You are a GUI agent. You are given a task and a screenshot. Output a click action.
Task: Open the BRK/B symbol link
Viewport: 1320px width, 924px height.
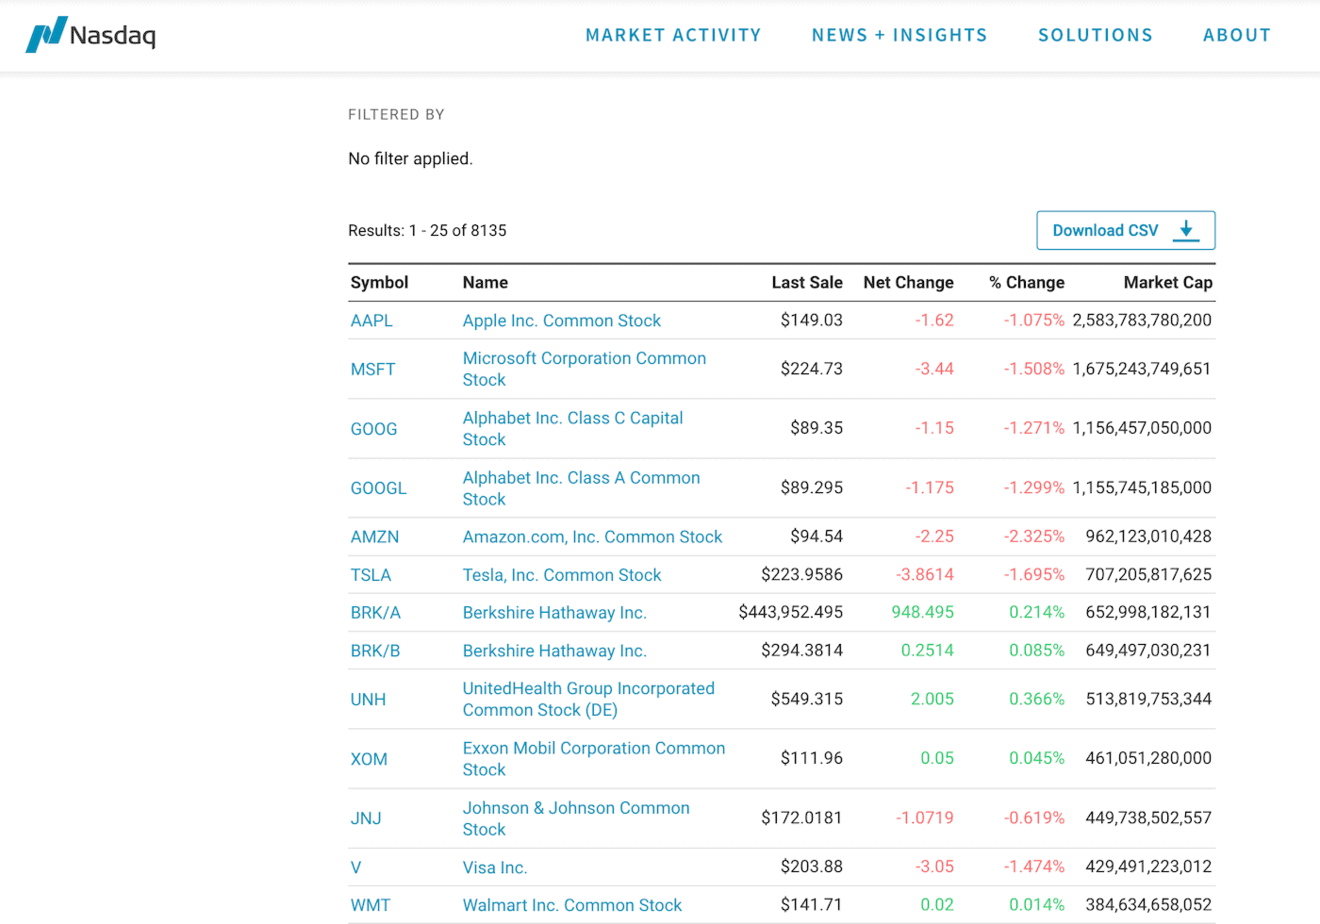[375, 651]
